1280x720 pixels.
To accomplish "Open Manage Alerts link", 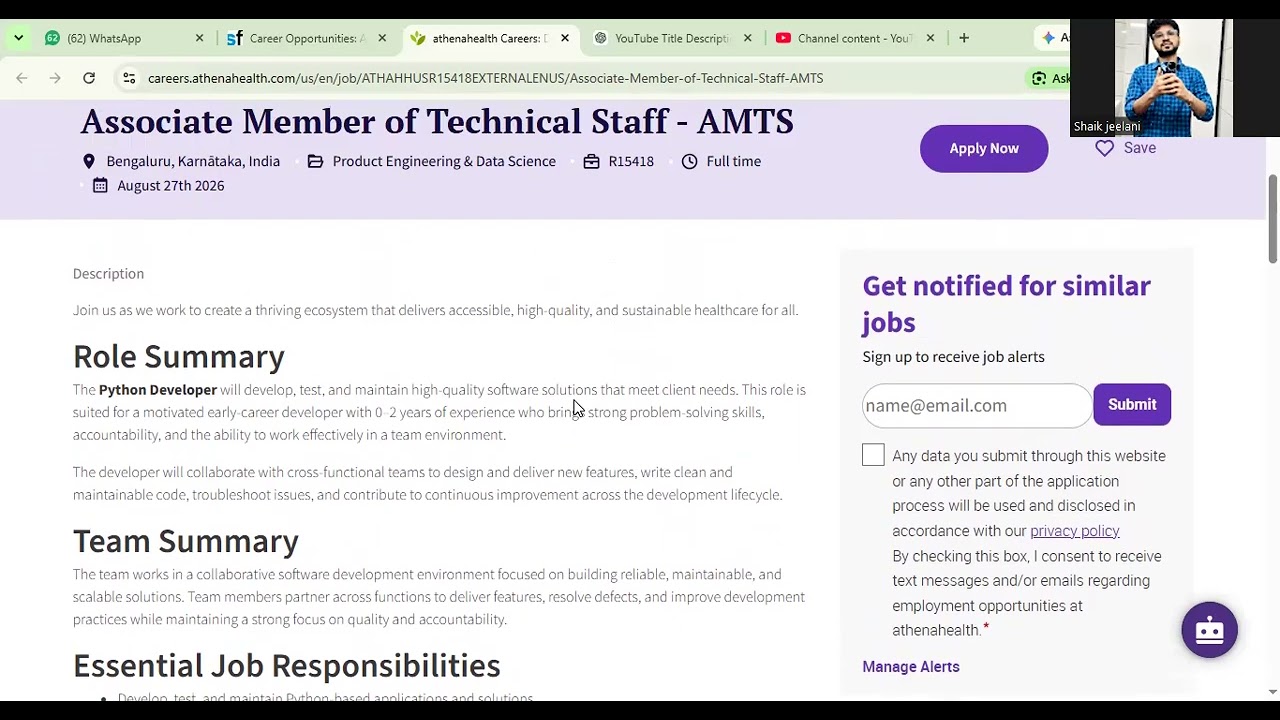I will click(x=911, y=667).
